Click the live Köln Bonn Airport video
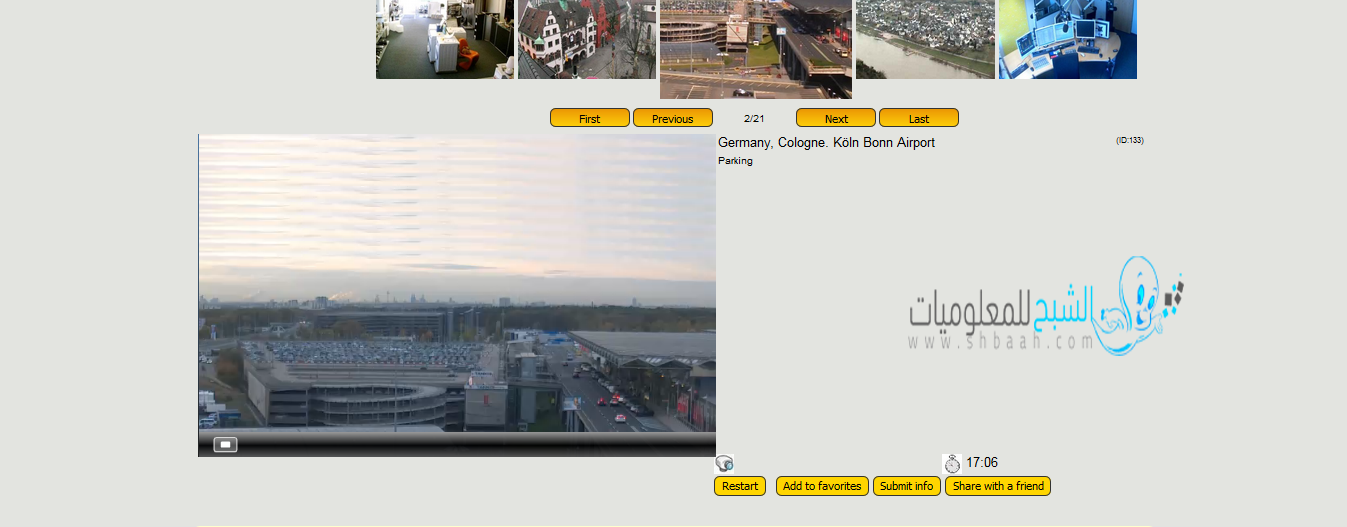 coord(457,283)
